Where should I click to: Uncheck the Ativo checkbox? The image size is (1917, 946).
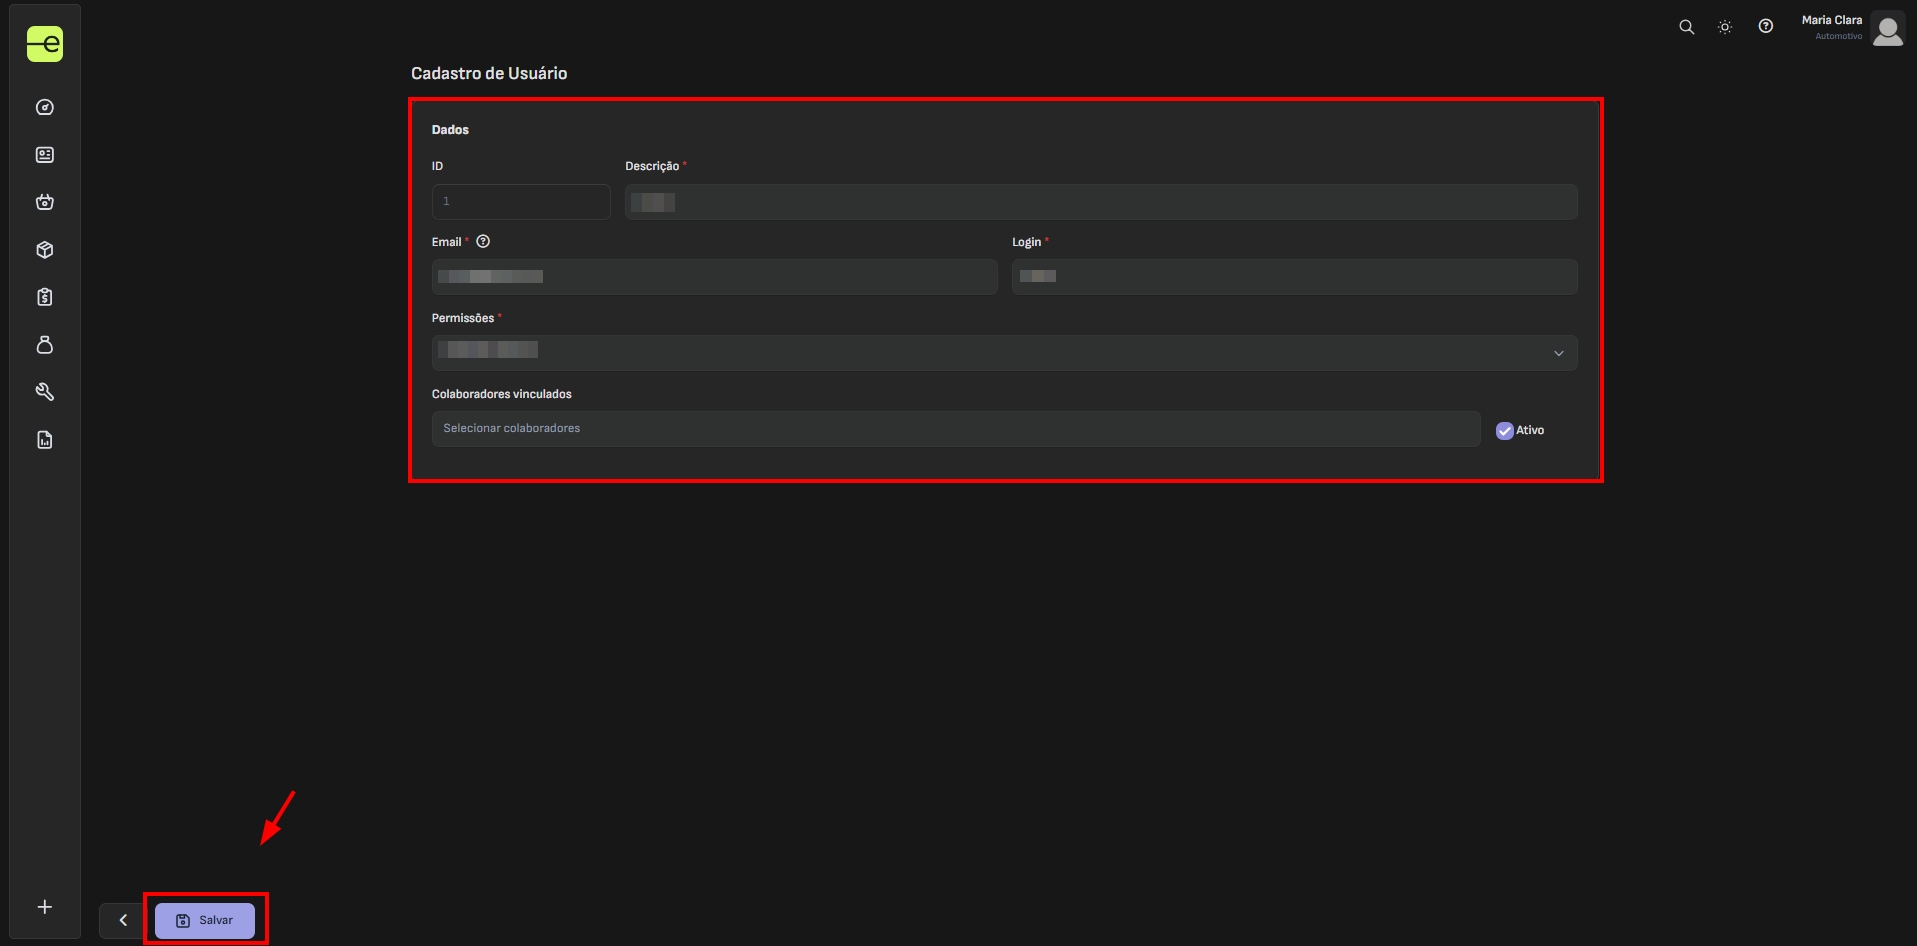point(1504,431)
